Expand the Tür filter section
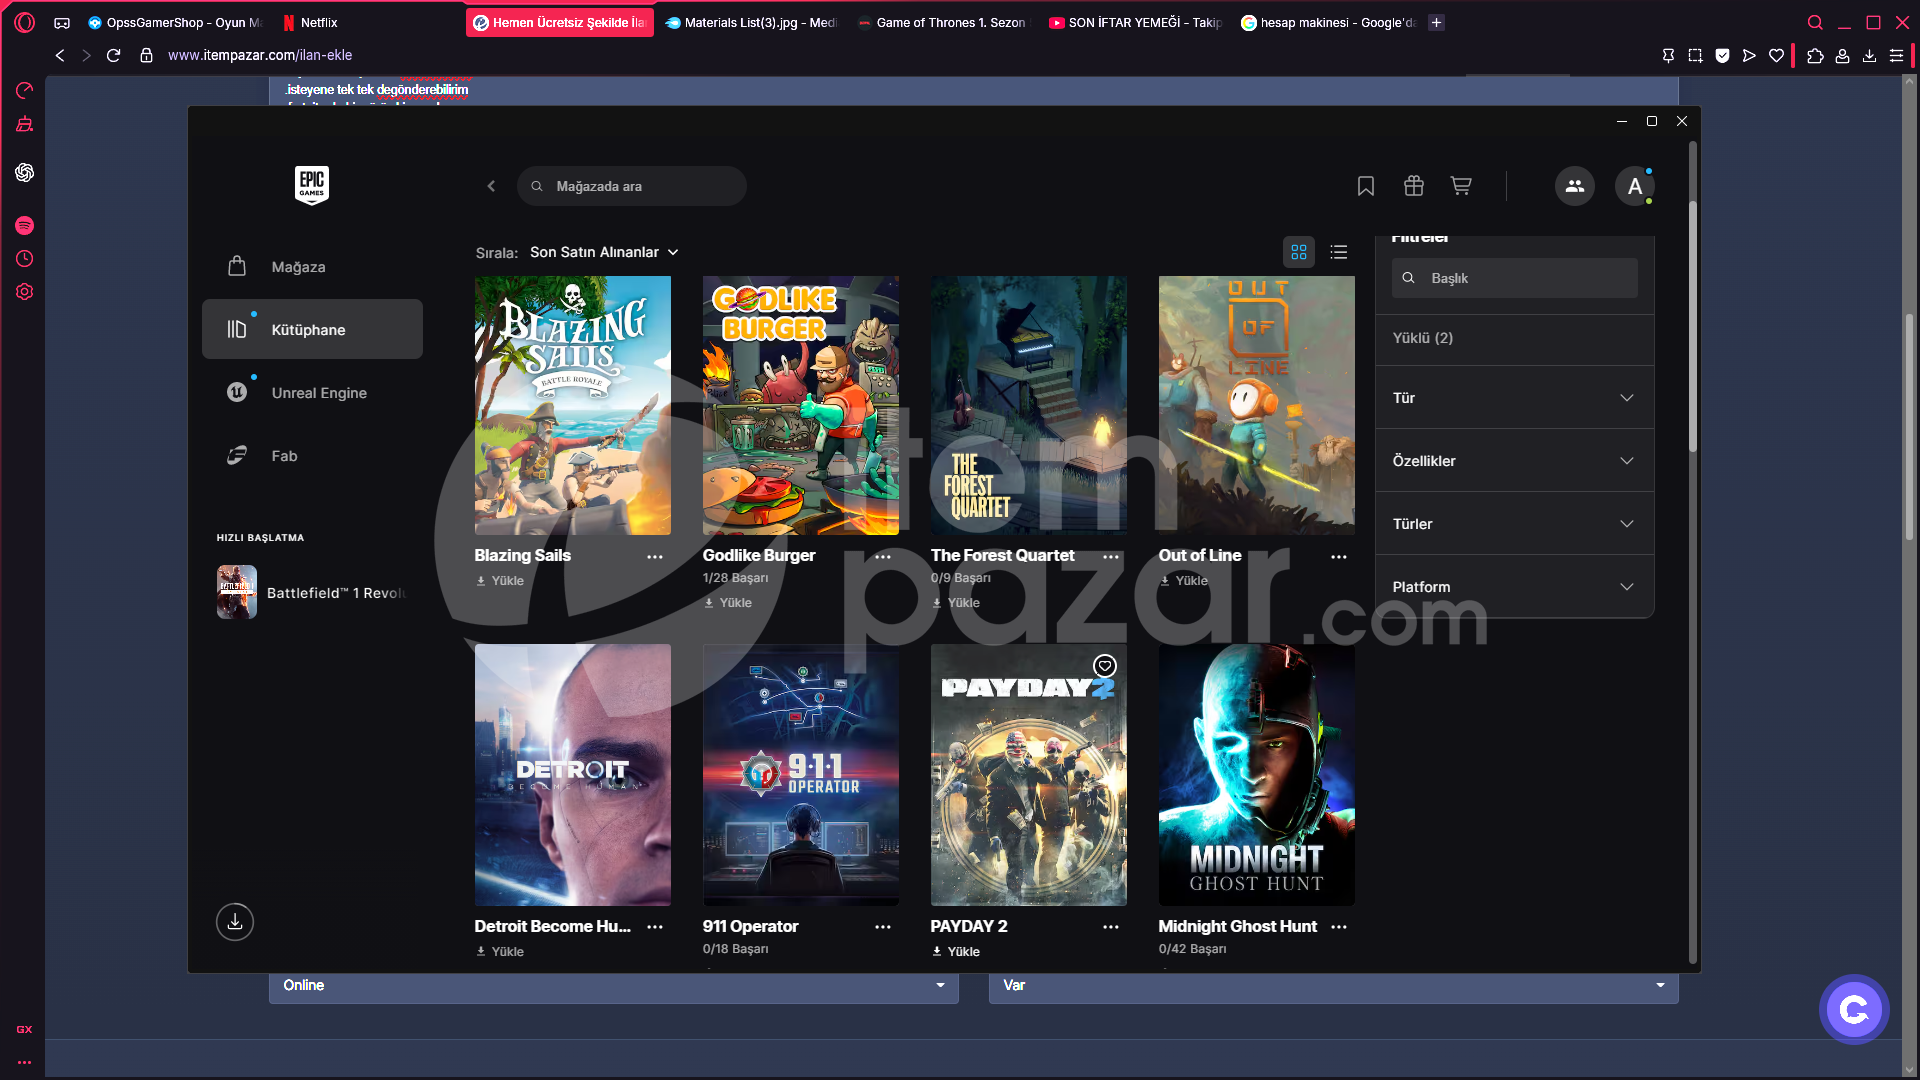1920x1080 pixels. (1514, 398)
